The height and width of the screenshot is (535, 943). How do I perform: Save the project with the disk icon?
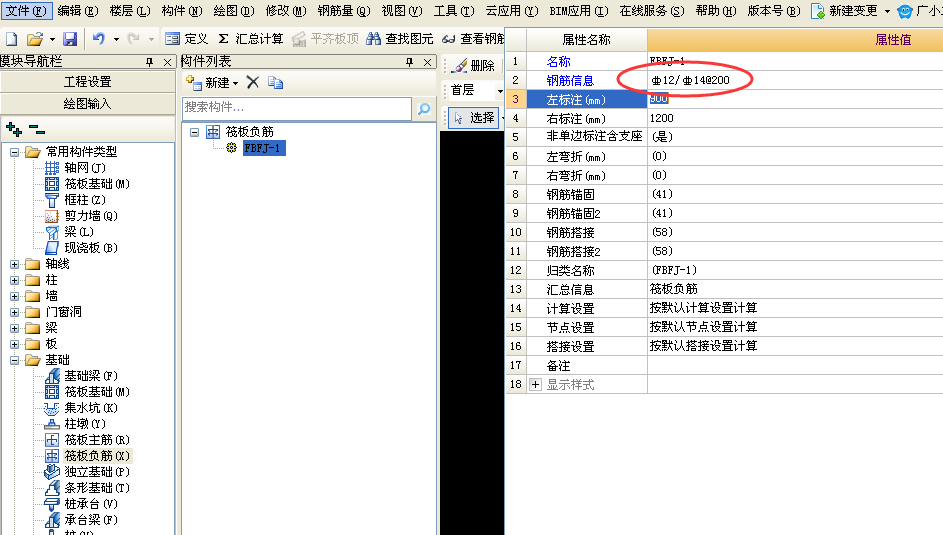[70, 39]
